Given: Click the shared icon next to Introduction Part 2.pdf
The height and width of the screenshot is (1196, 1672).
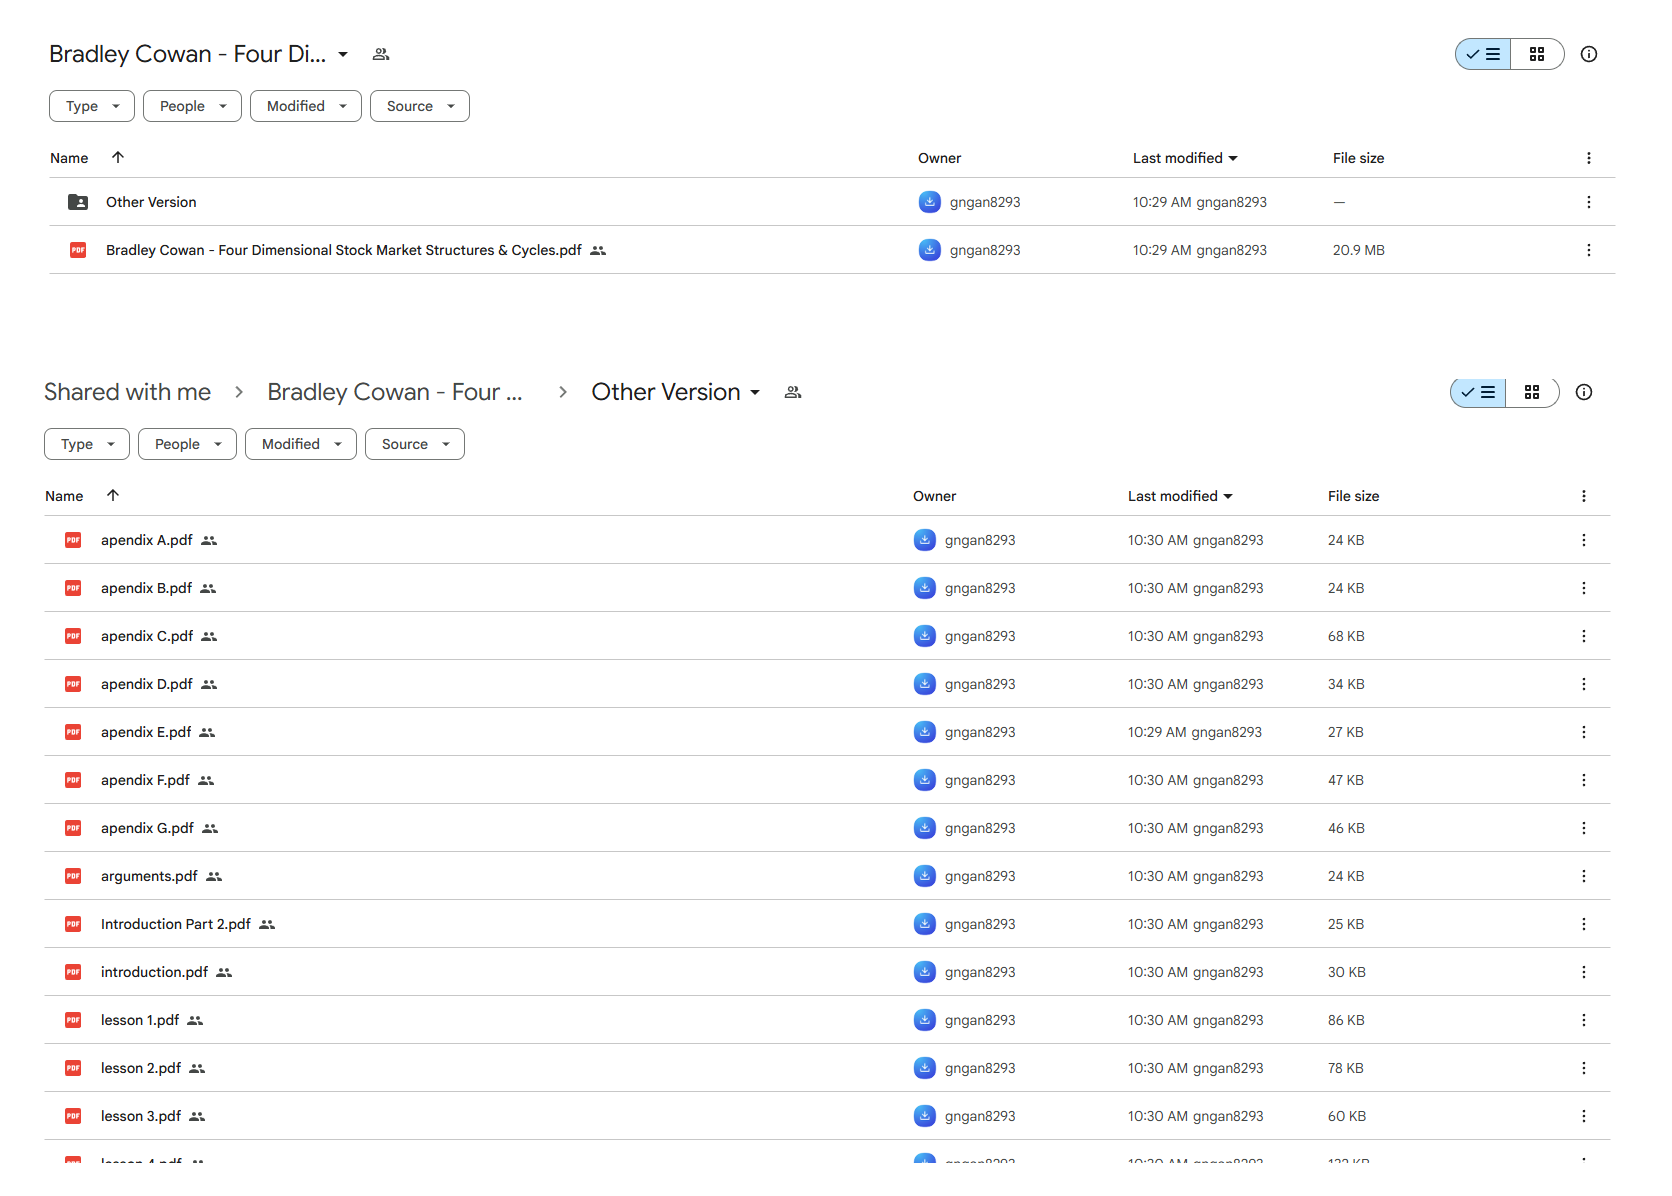Looking at the screenshot, I should pyautogui.click(x=267, y=924).
